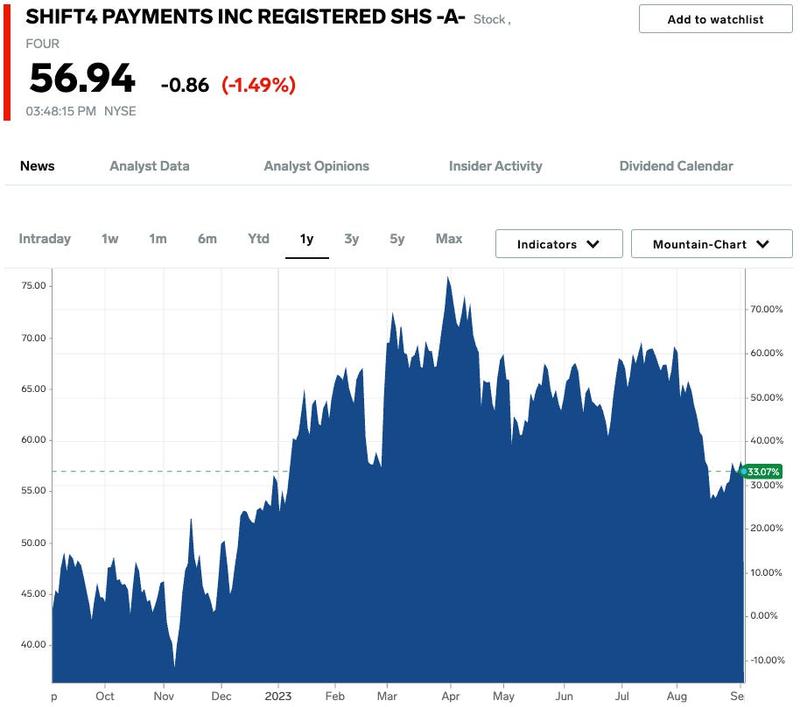The width and height of the screenshot is (800, 707).
Task: Open the Dividend Calendar tab
Action: point(676,166)
